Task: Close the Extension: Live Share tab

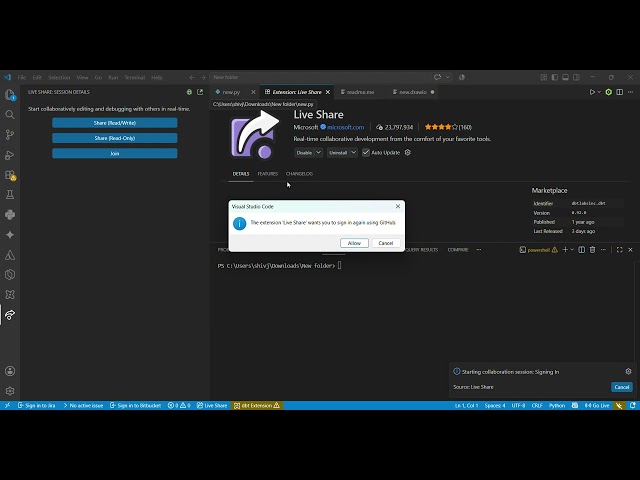Action: tap(328, 92)
